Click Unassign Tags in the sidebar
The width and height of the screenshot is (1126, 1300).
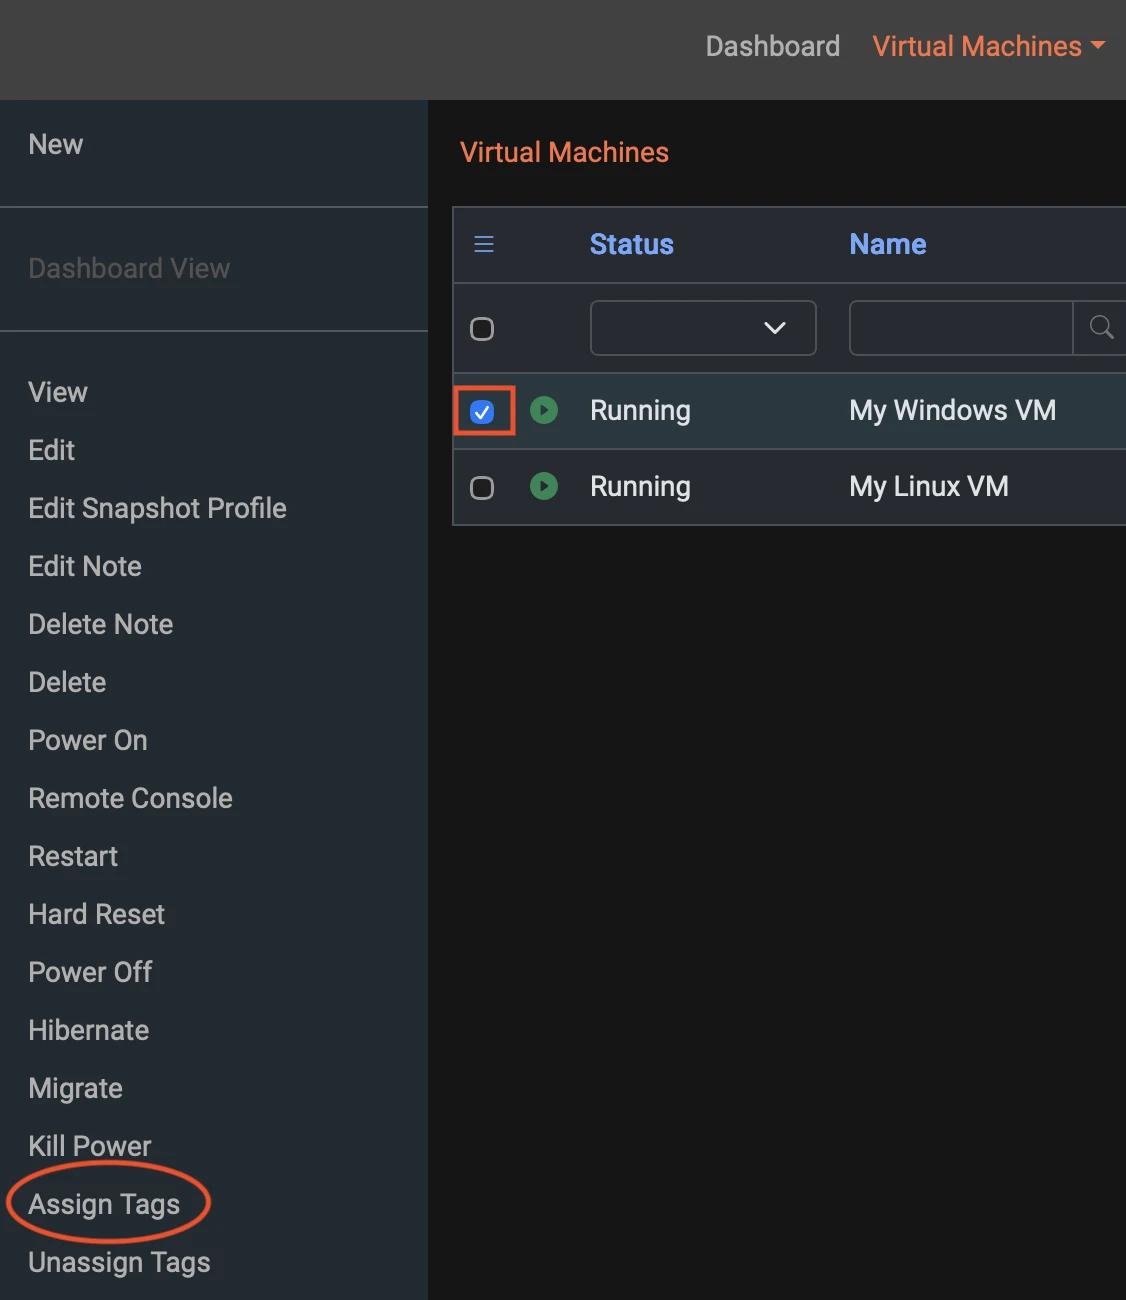pos(119,1262)
